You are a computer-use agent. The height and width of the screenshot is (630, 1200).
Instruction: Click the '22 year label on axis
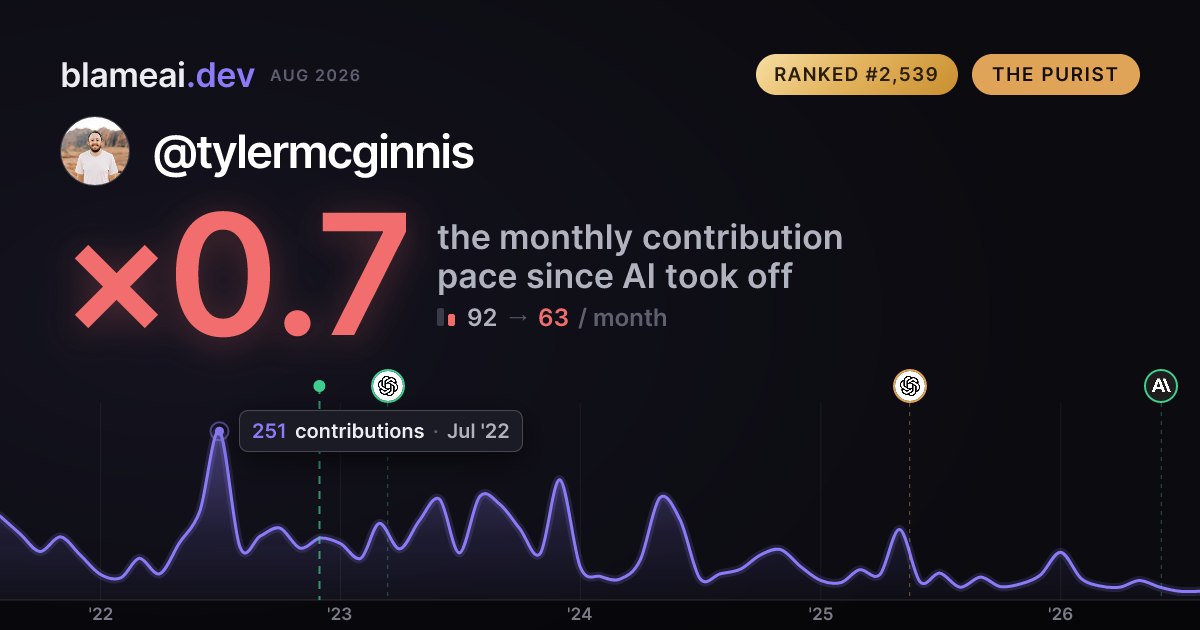100,614
